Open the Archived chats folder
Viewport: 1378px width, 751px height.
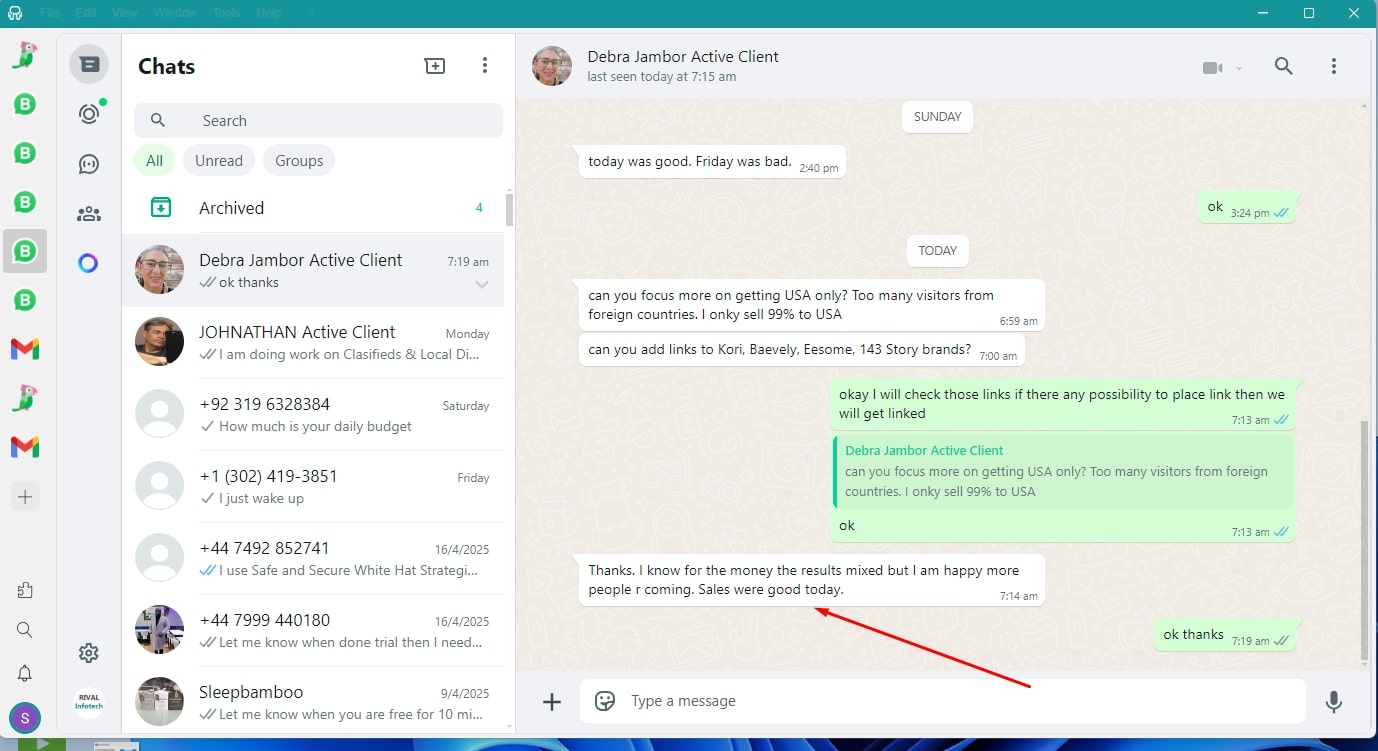click(231, 208)
